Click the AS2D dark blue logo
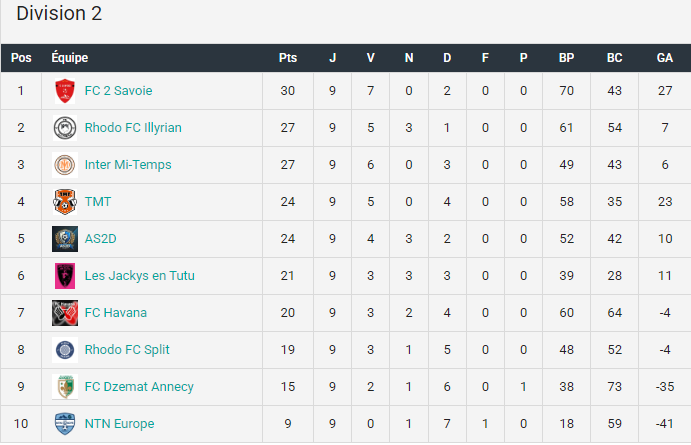The width and height of the screenshot is (691, 445). pyautogui.click(x=65, y=239)
